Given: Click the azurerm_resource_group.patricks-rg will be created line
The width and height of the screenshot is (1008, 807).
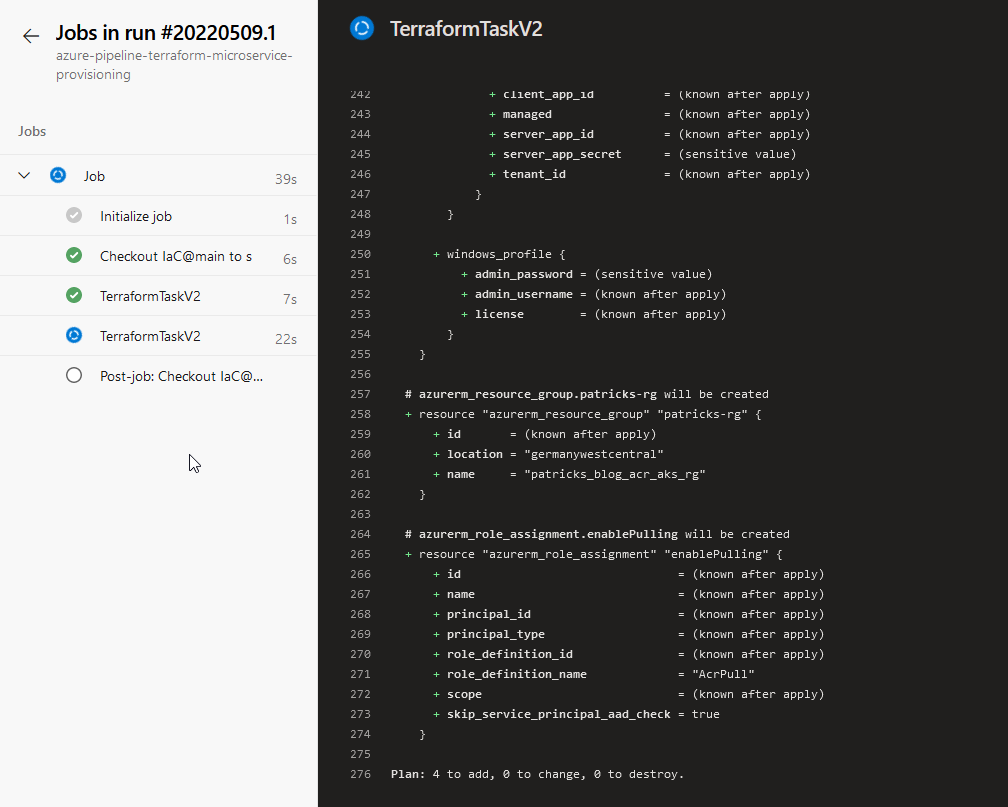Looking at the screenshot, I should pos(587,394).
